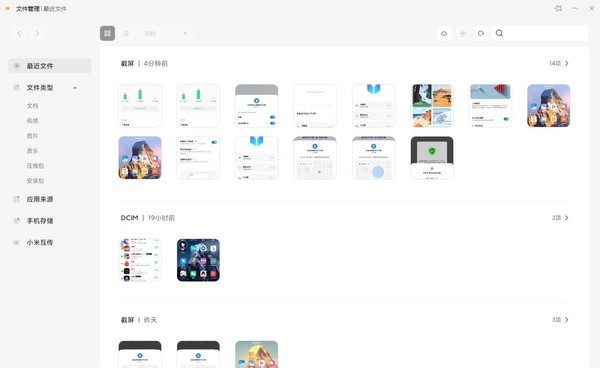Click the 文件类型 sidebar icon
600x368 pixels.
[x=16, y=88]
